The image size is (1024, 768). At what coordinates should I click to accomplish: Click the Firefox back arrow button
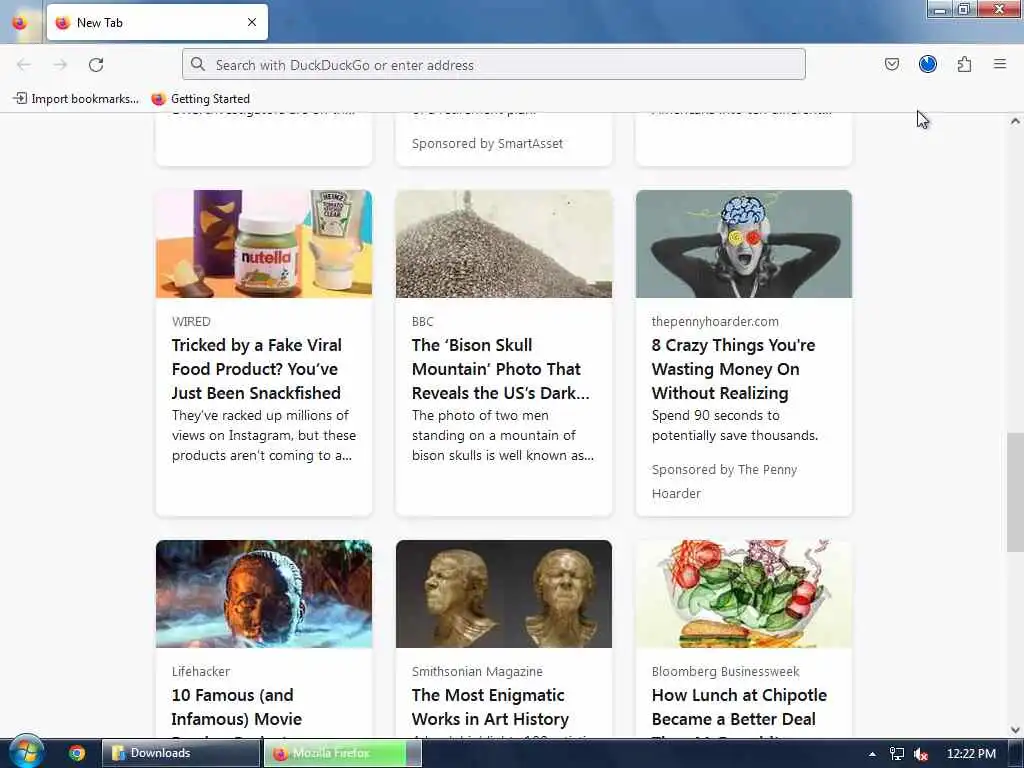(x=24, y=64)
